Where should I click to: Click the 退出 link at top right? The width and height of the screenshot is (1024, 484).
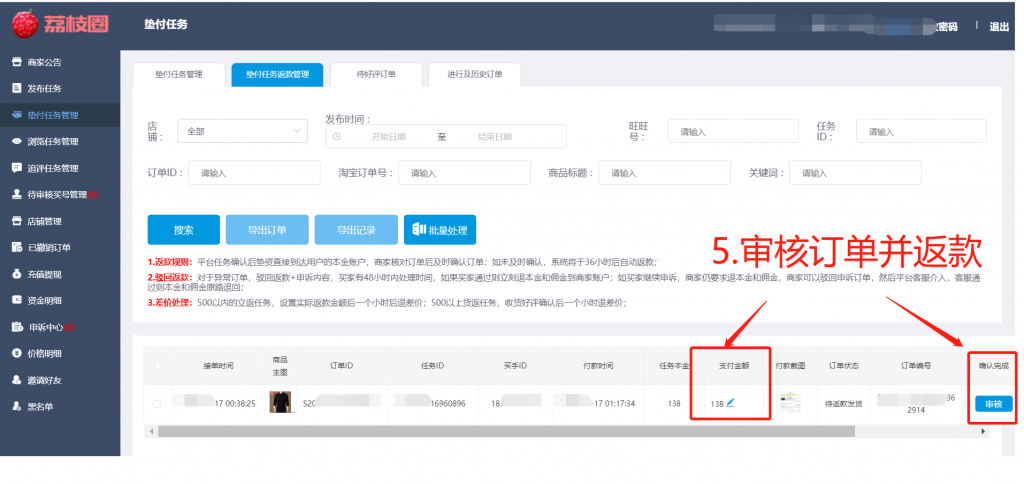[x=999, y=27]
